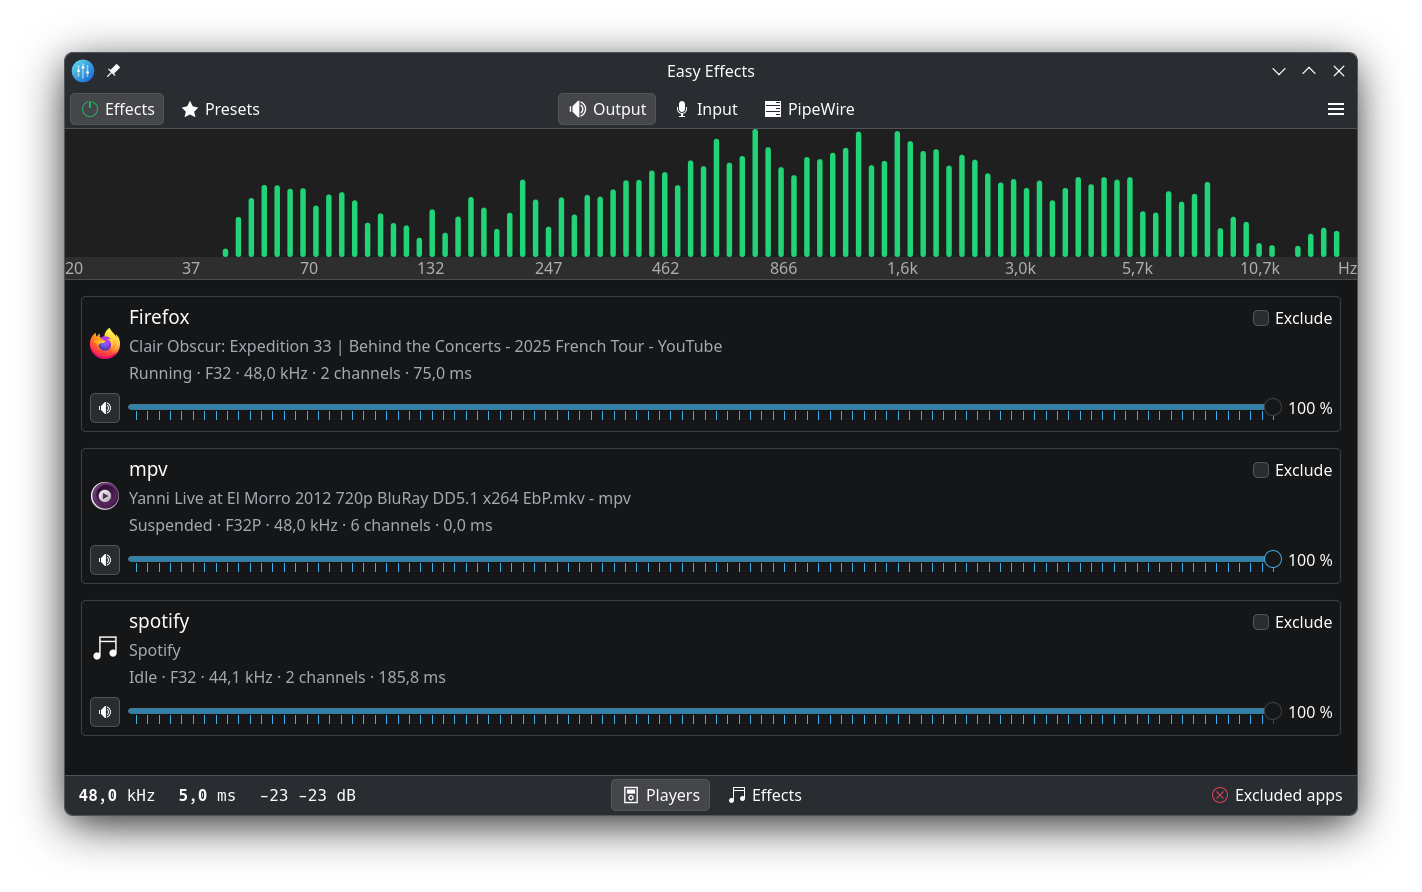The height and width of the screenshot is (892, 1422).
Task: Select the Output tab
Action: point(607,109)
